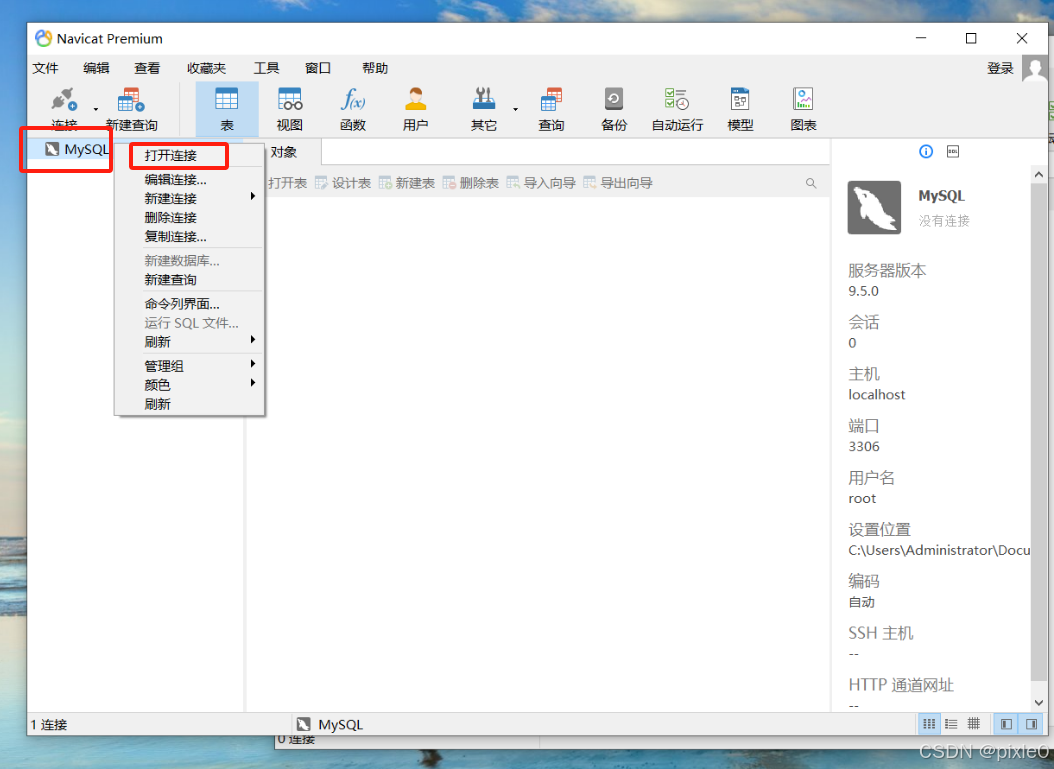Switch to list view in status bar

951,724
